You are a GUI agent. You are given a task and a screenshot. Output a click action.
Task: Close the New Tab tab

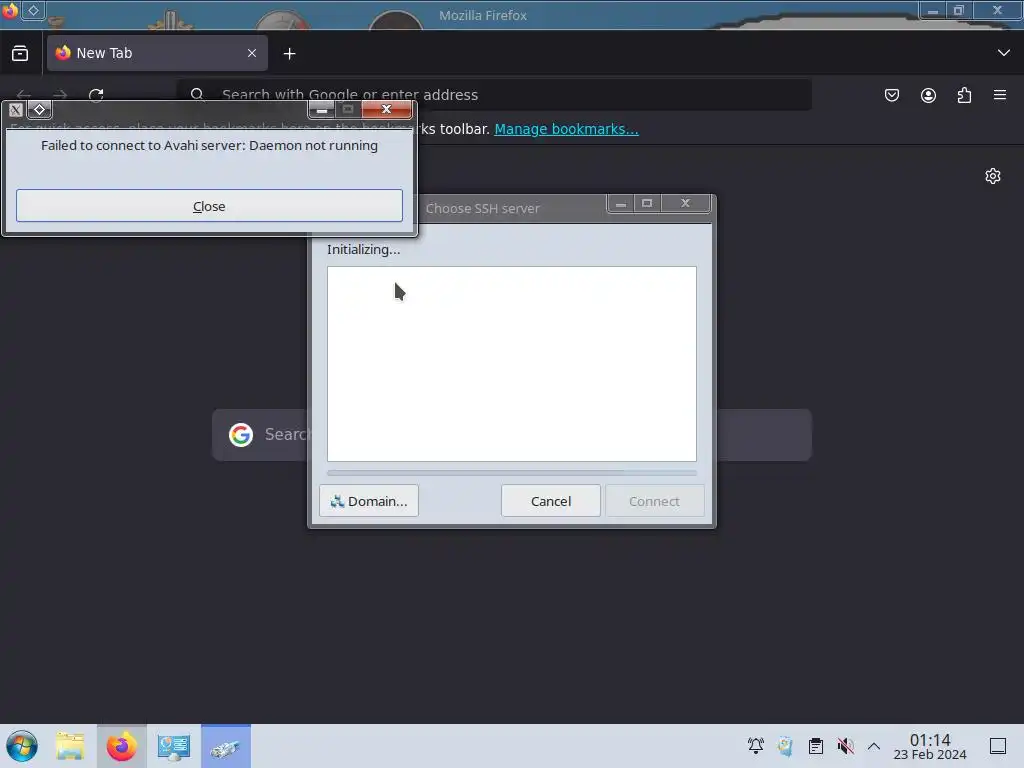click(252, 53)
